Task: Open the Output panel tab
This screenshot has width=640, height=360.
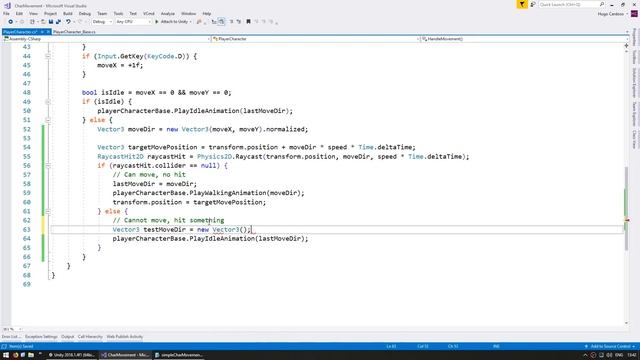Action: pyautogui.click(x=68, y=337)
